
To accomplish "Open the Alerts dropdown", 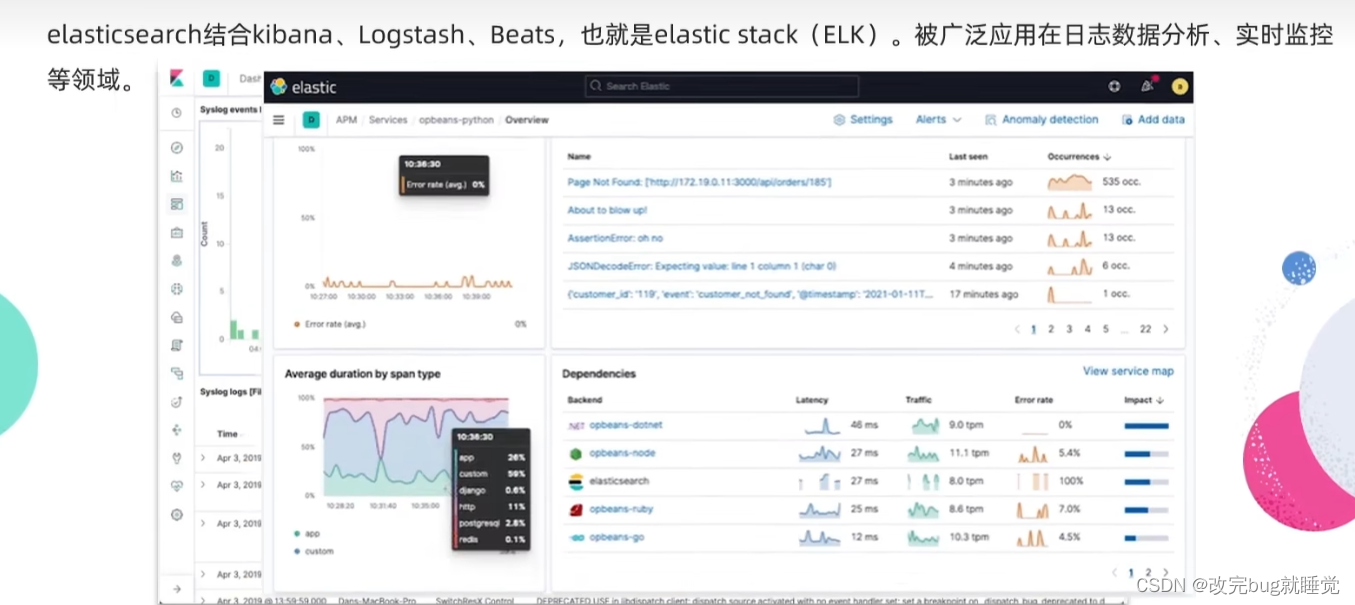I will (x=938, y=120).
